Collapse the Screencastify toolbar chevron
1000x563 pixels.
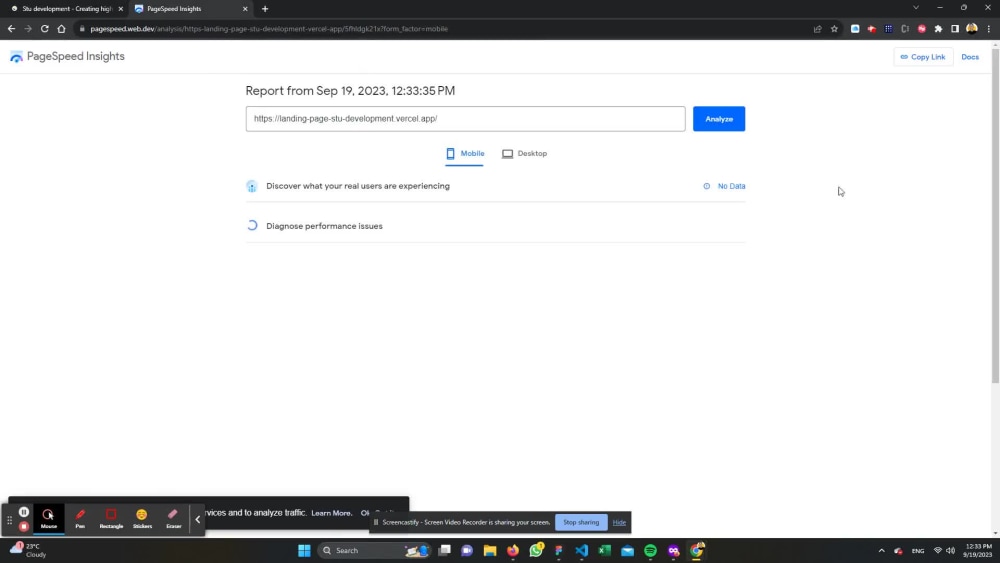198,520
